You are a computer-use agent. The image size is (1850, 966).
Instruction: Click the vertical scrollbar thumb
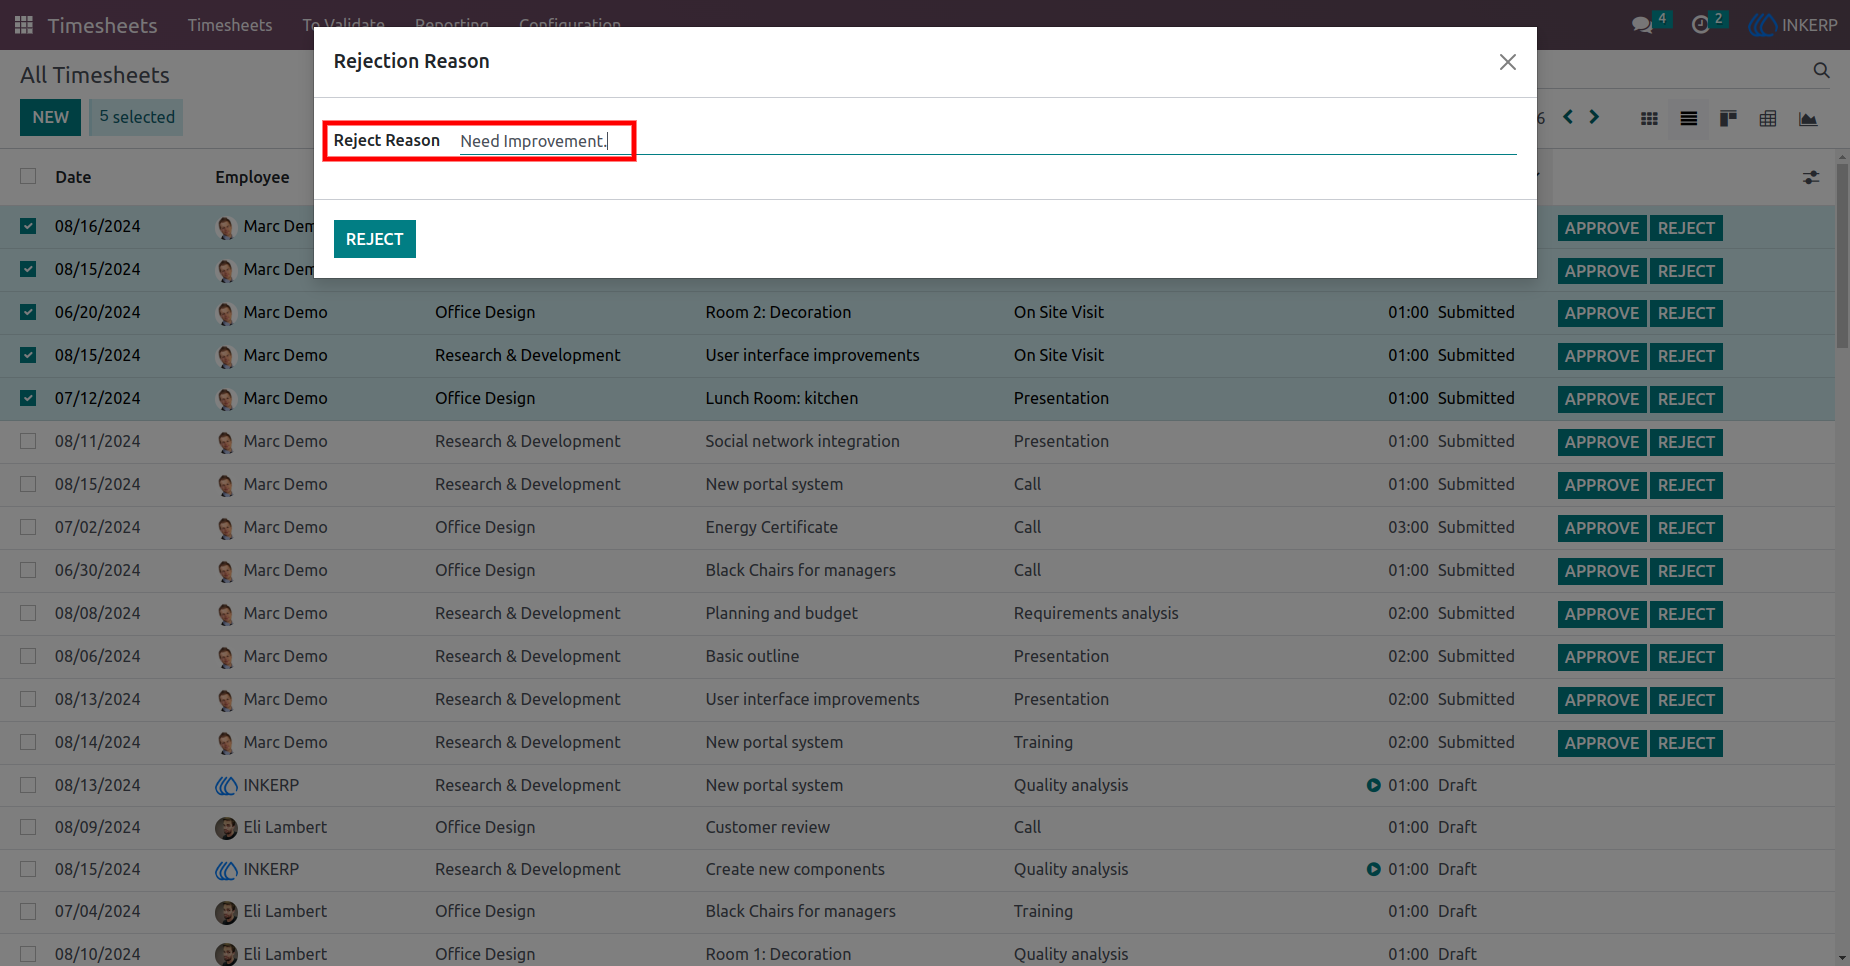click(x=1842, y=255)
